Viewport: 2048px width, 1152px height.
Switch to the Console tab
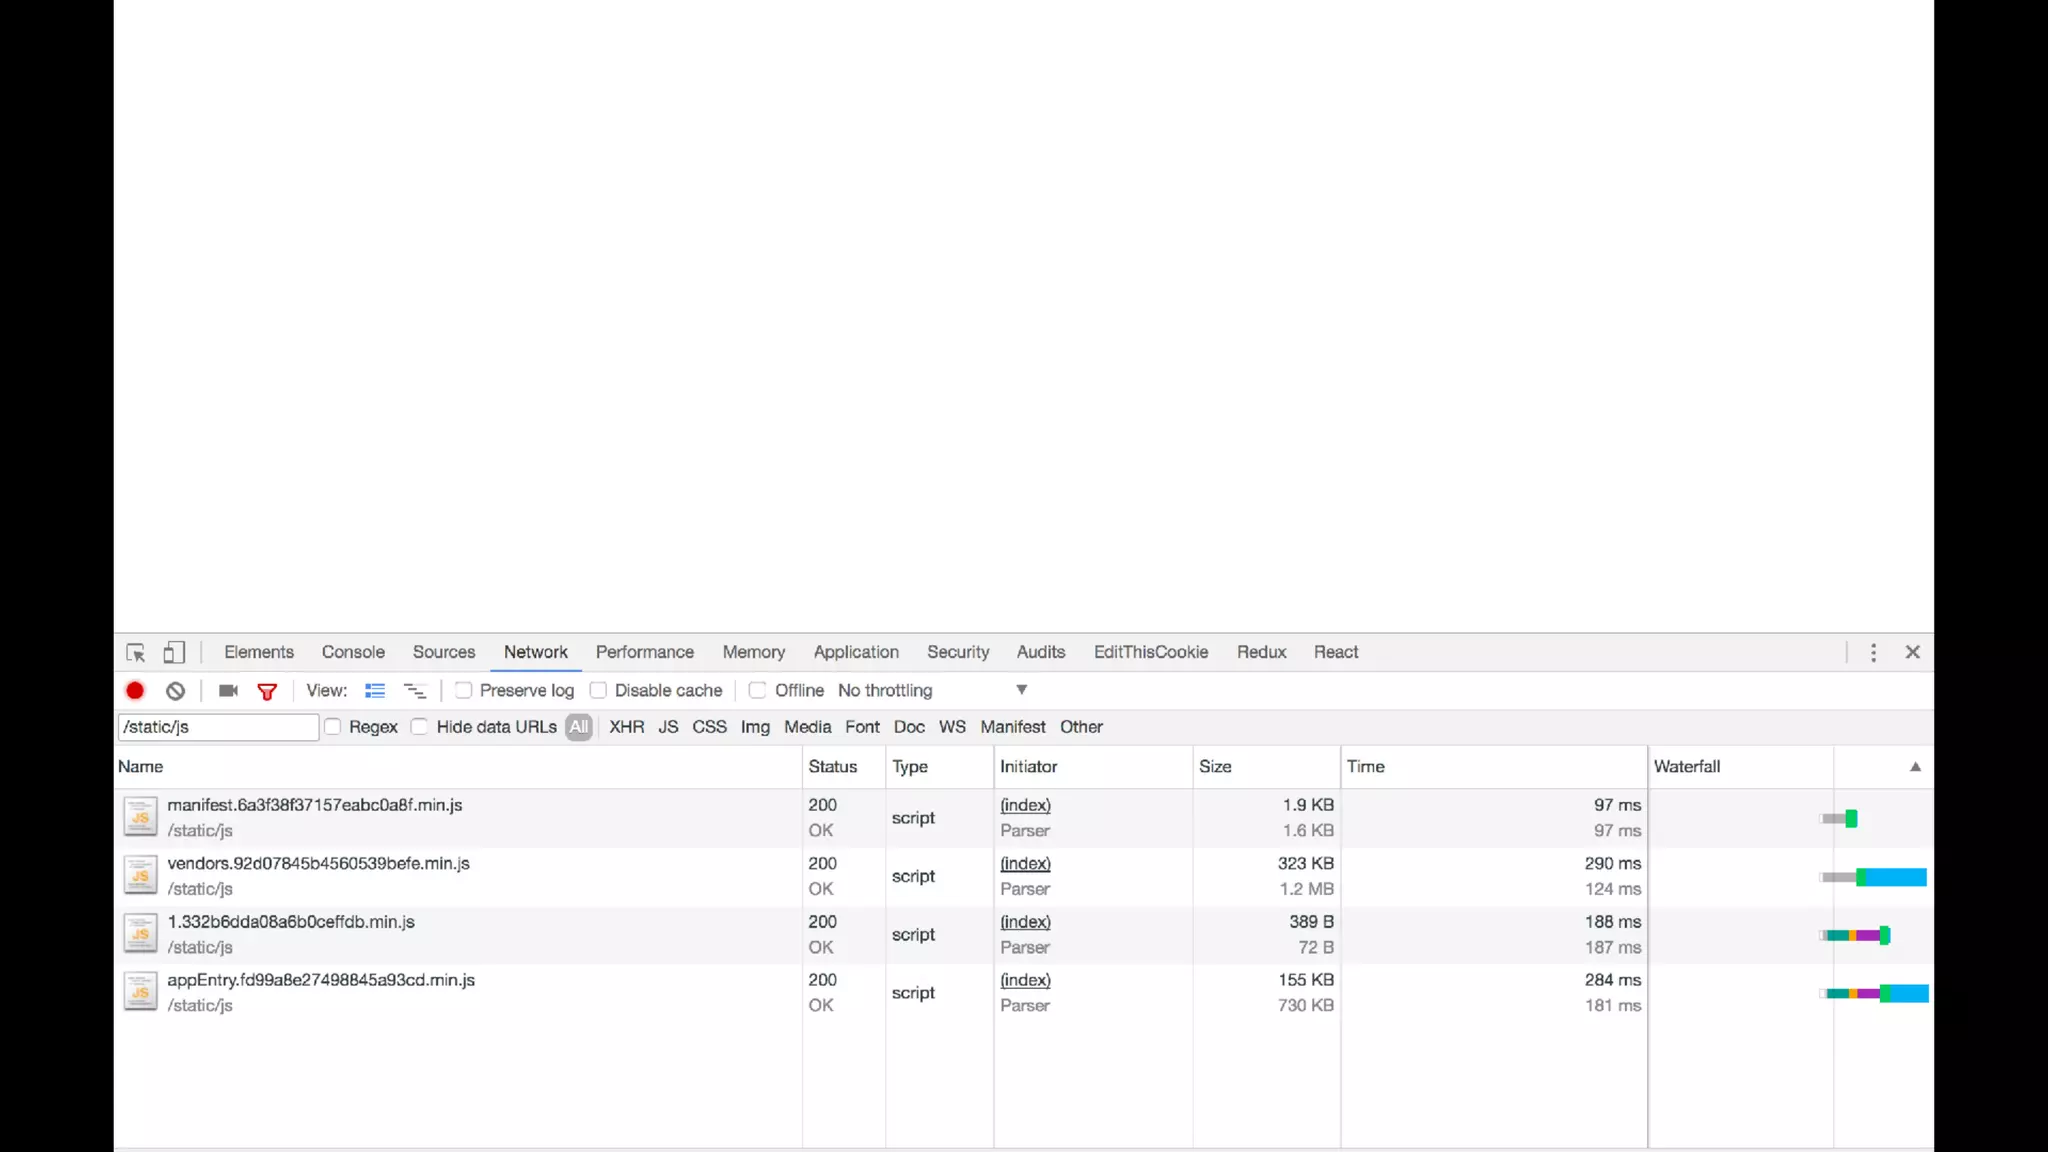[353, 652]
